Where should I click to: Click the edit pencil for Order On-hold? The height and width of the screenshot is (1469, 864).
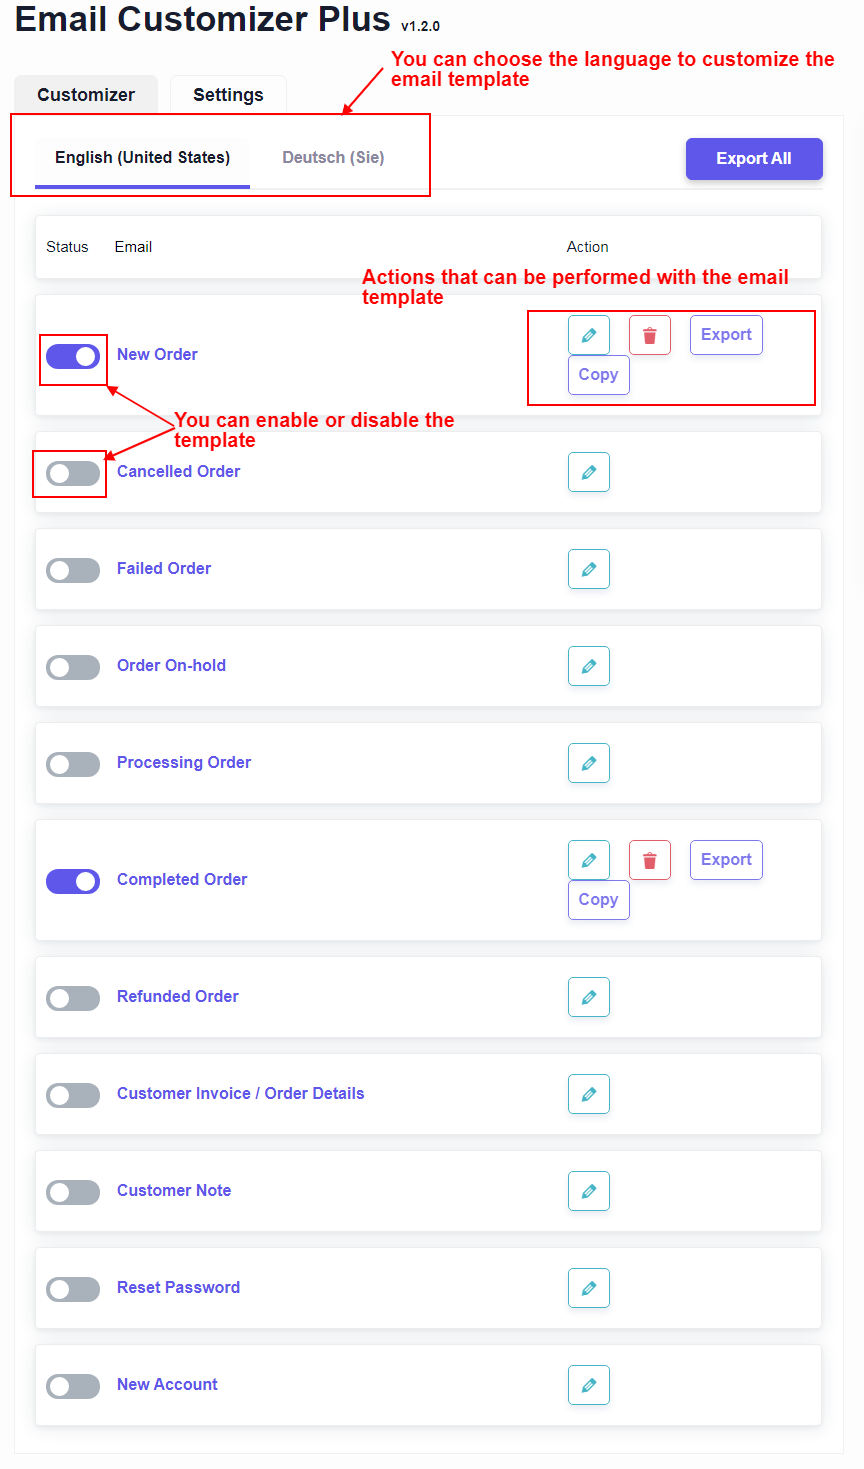[588, 666]
